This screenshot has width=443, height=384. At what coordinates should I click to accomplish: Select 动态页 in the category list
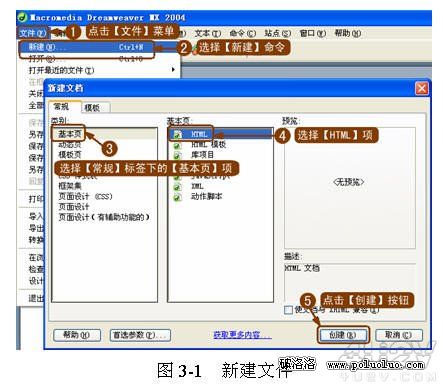point(70,144)
